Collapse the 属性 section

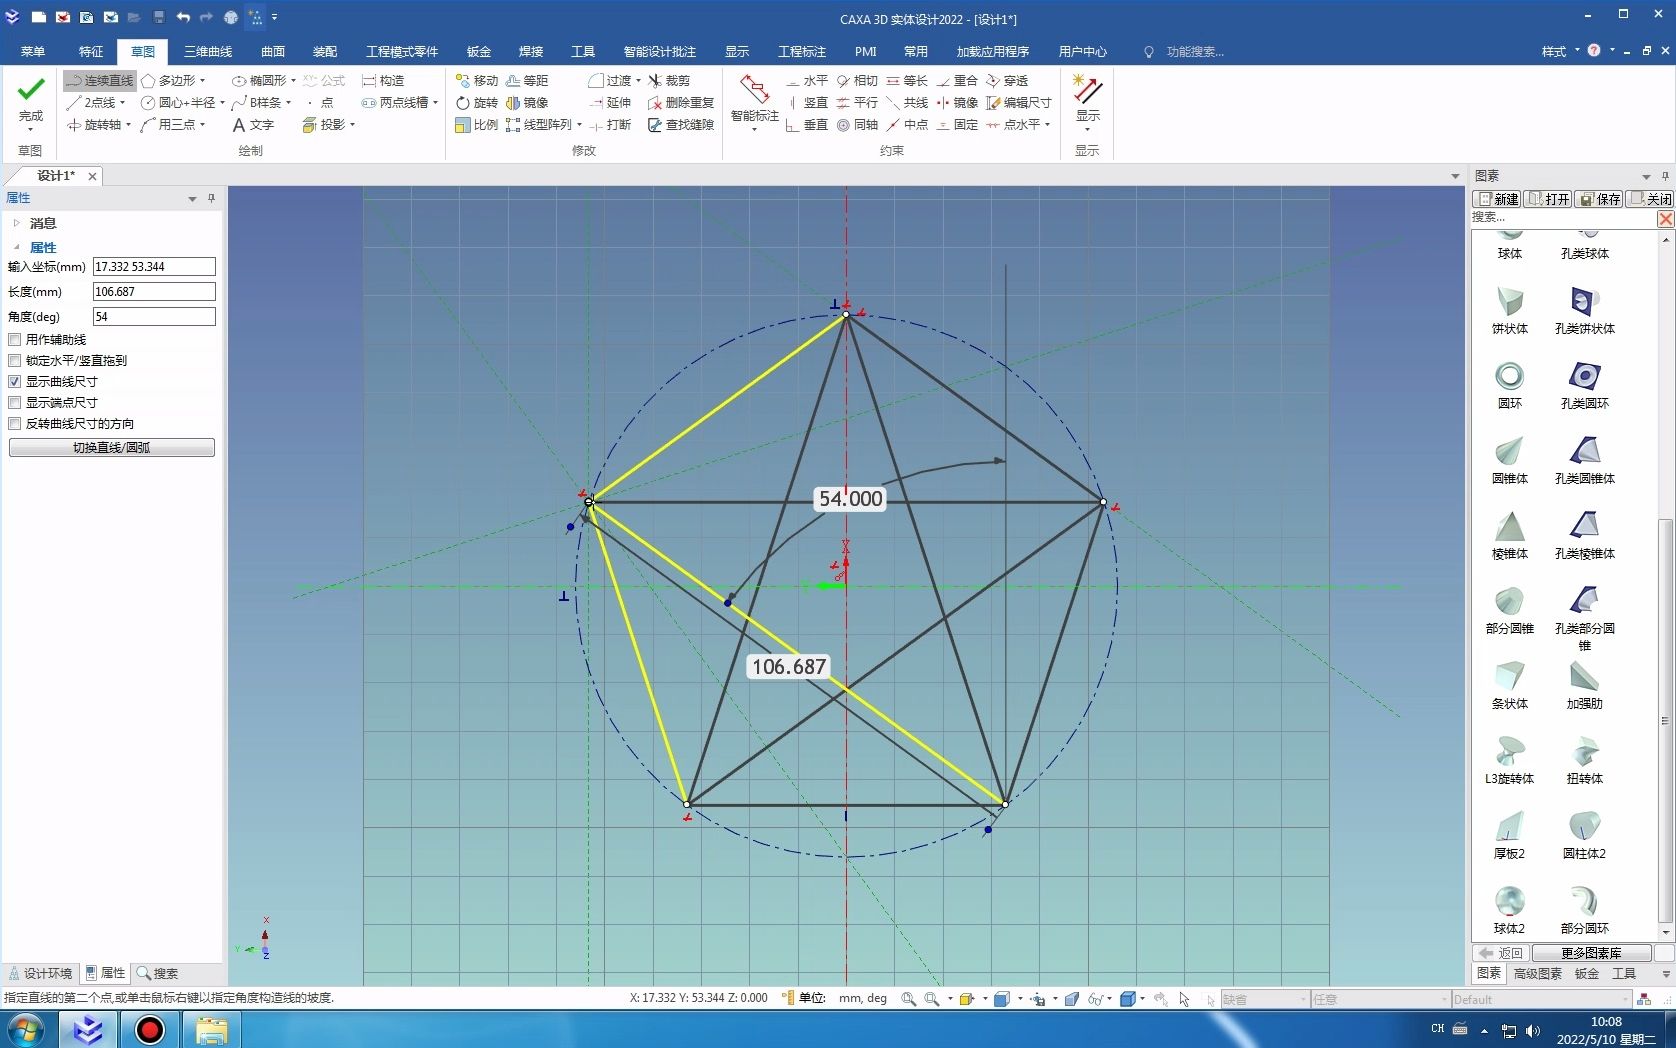(x=17, y=247)
